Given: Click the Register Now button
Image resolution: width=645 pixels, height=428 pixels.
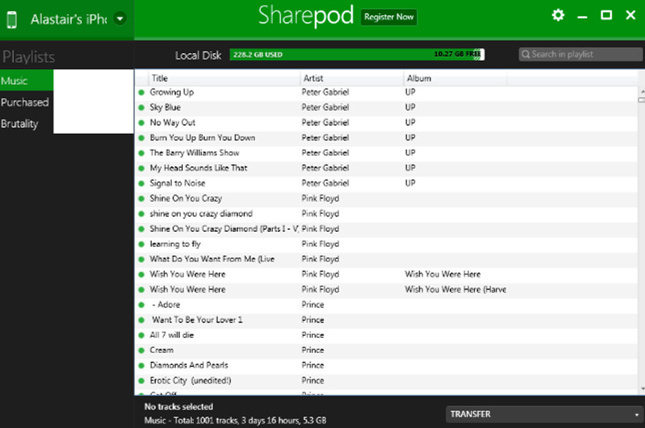Looking at the screenshot, I should [389, 17].
